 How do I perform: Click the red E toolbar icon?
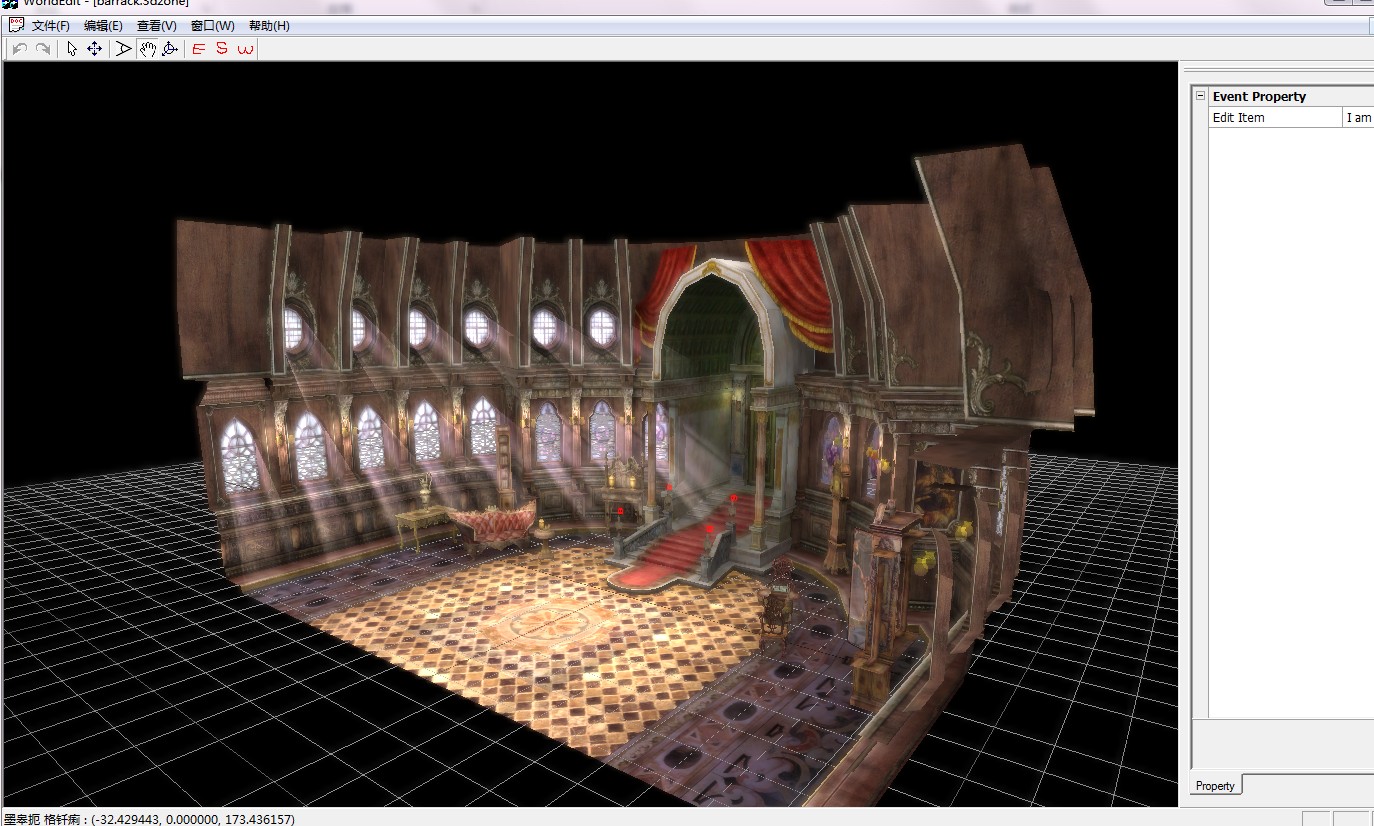tap(199, 49)
